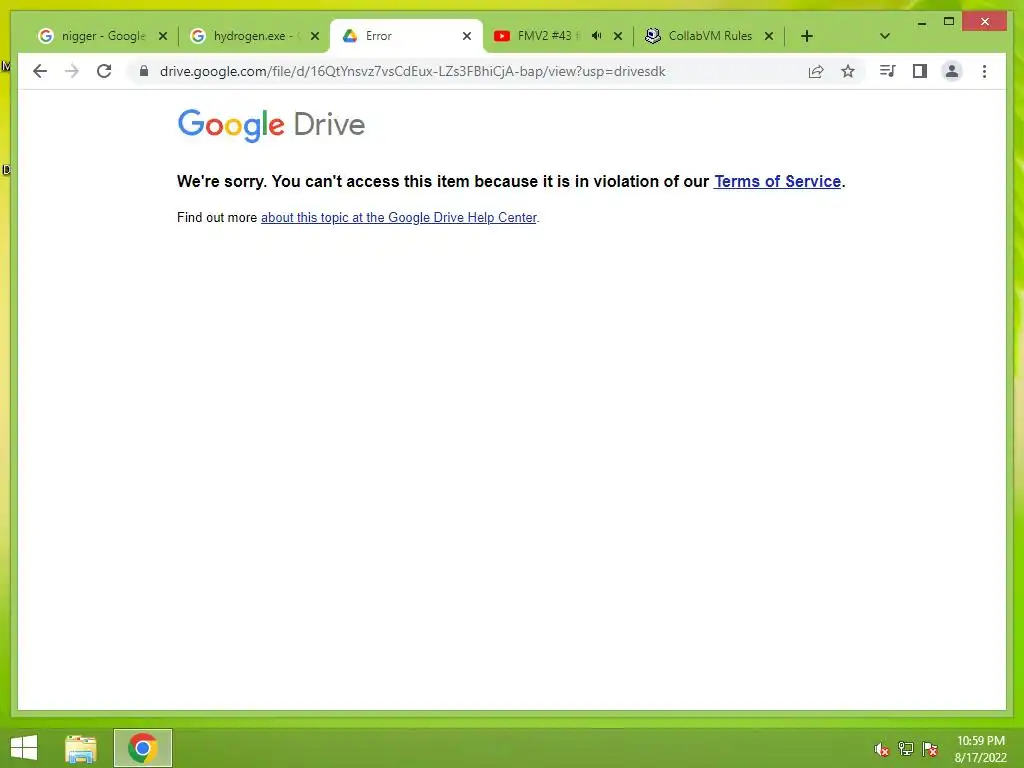Maximize the Chrome window
The width and height of the screenshot is (1024, 768).
(949, 22)
